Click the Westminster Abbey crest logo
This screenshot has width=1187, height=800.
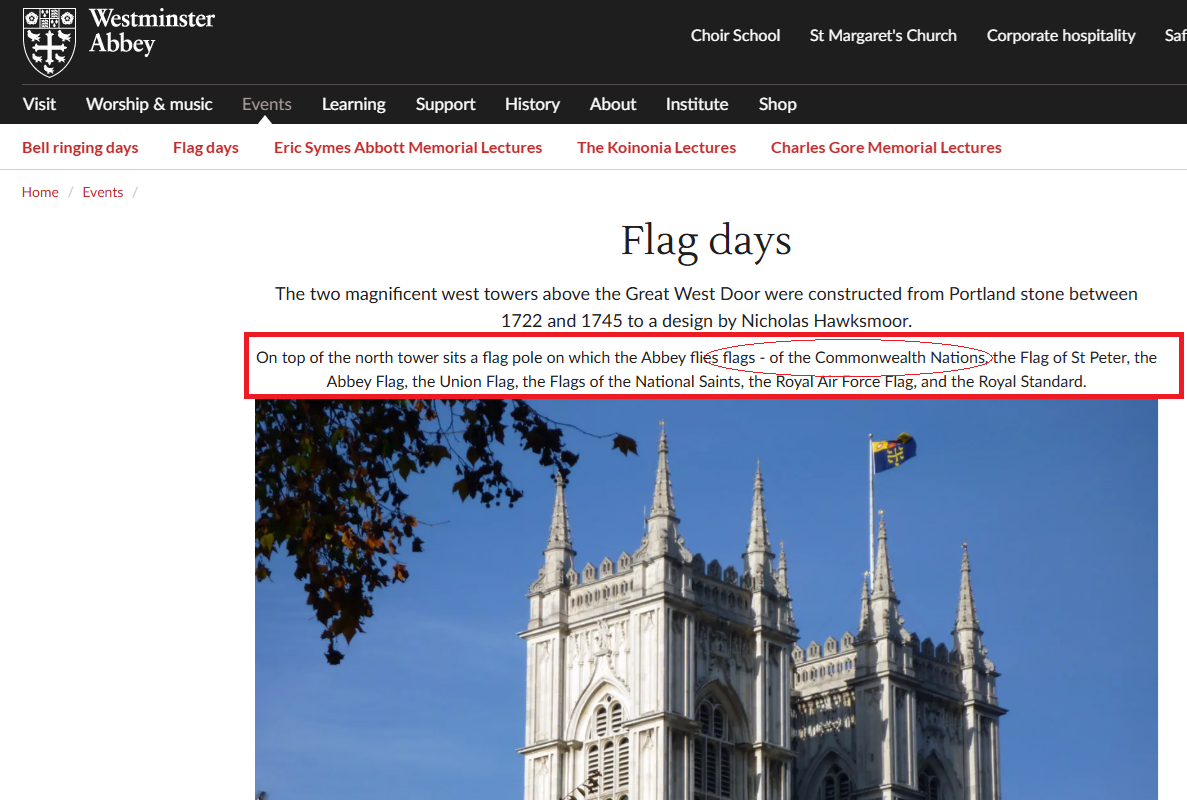coord(49,42)
